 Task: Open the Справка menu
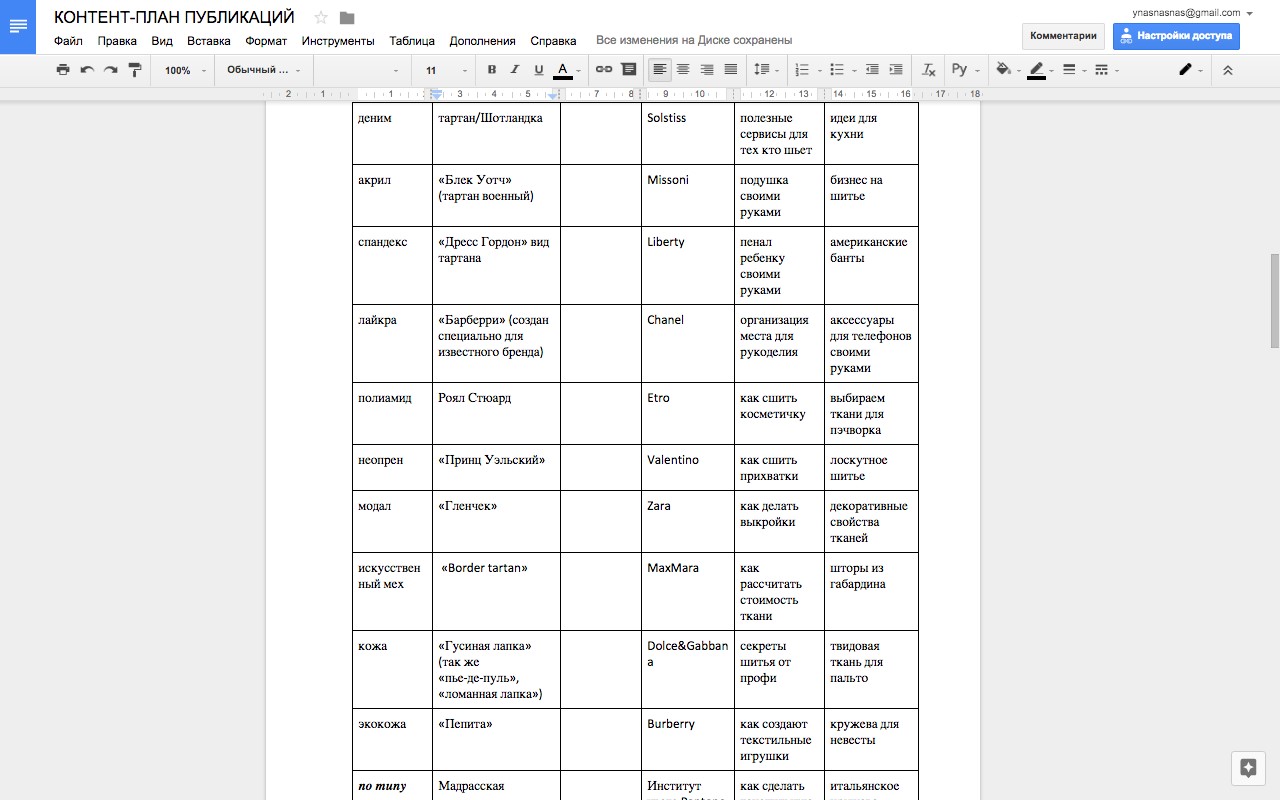[553, 41]
